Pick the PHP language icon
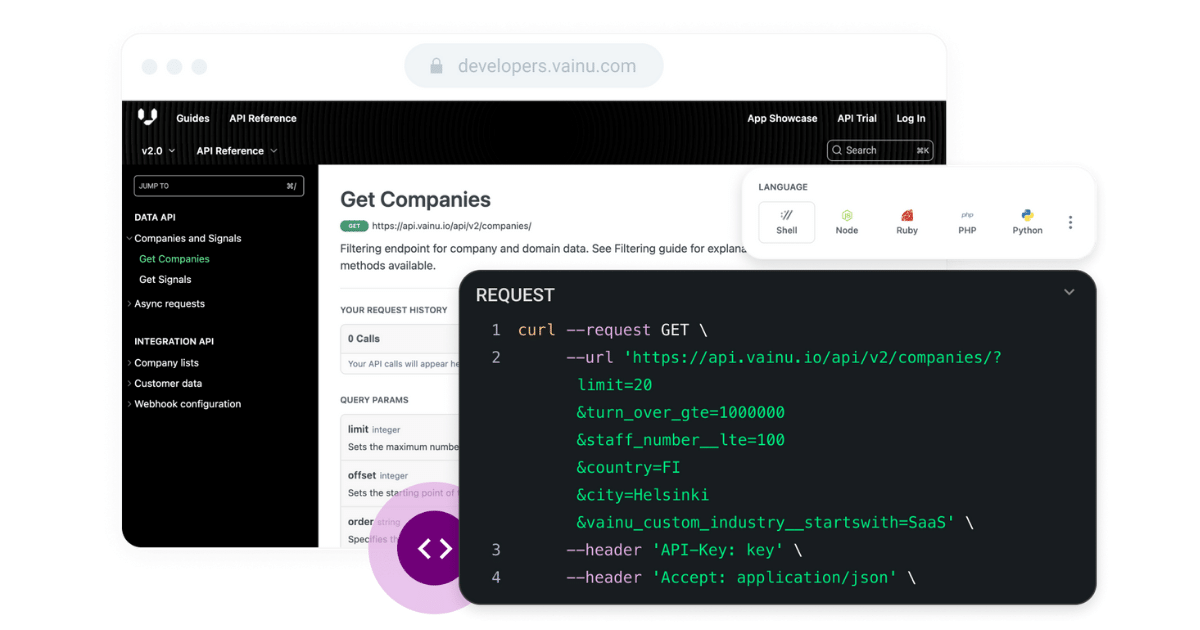Screen dimensions: 1200x630 click(x=967, y=215)
